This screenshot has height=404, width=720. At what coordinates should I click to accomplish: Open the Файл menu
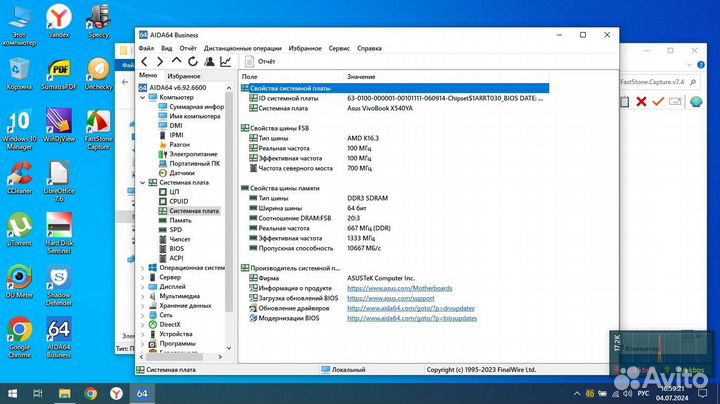(146, 48)
